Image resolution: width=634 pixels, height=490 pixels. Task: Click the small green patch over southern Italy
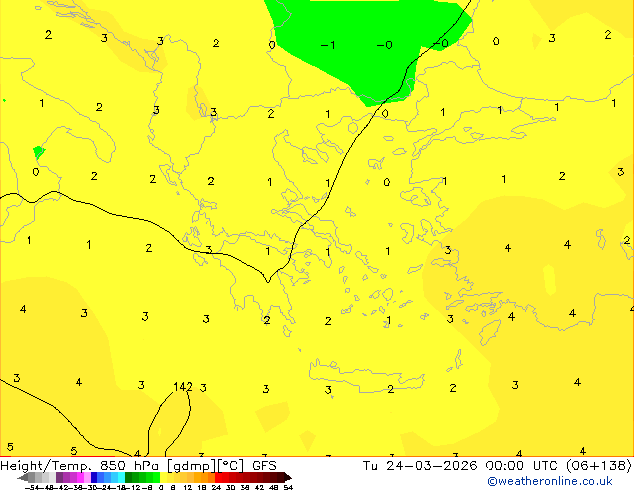point(38,152)
